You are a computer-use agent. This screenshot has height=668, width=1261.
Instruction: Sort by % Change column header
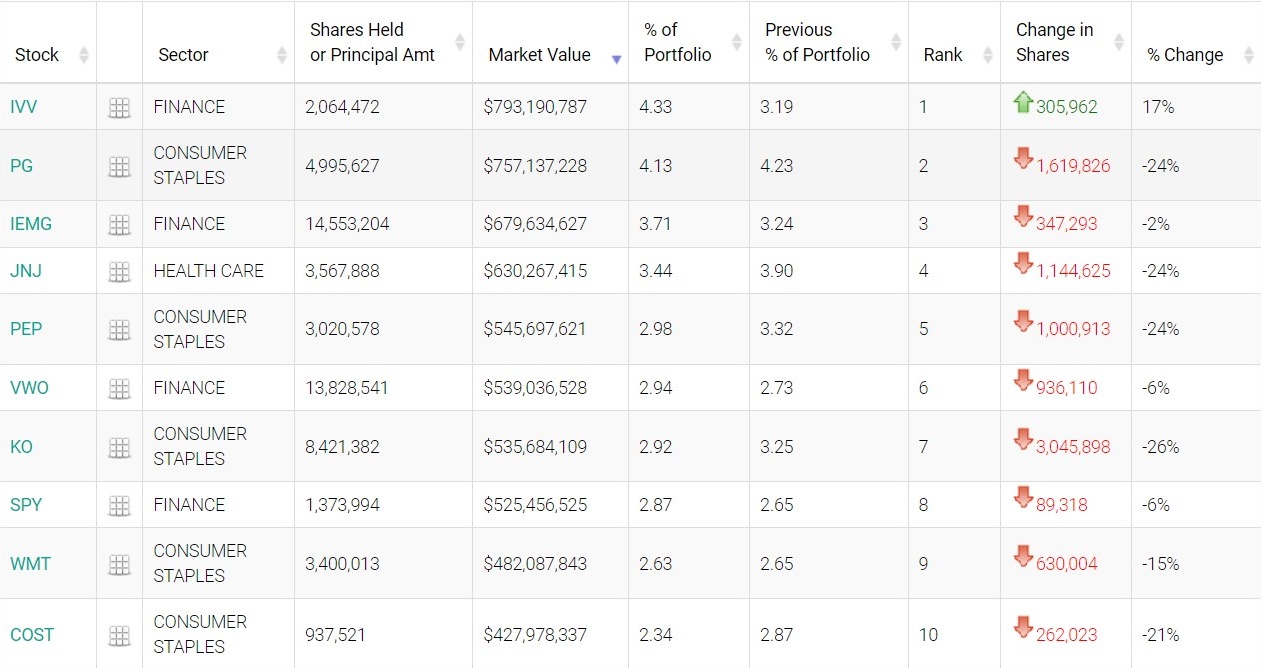1185,55
